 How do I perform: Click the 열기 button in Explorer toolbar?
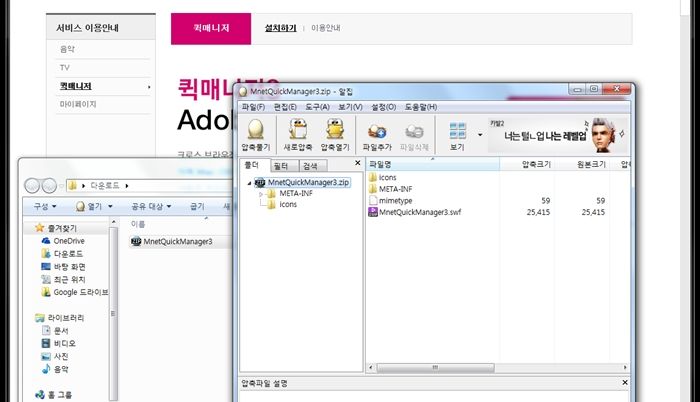tap(89, 206)
